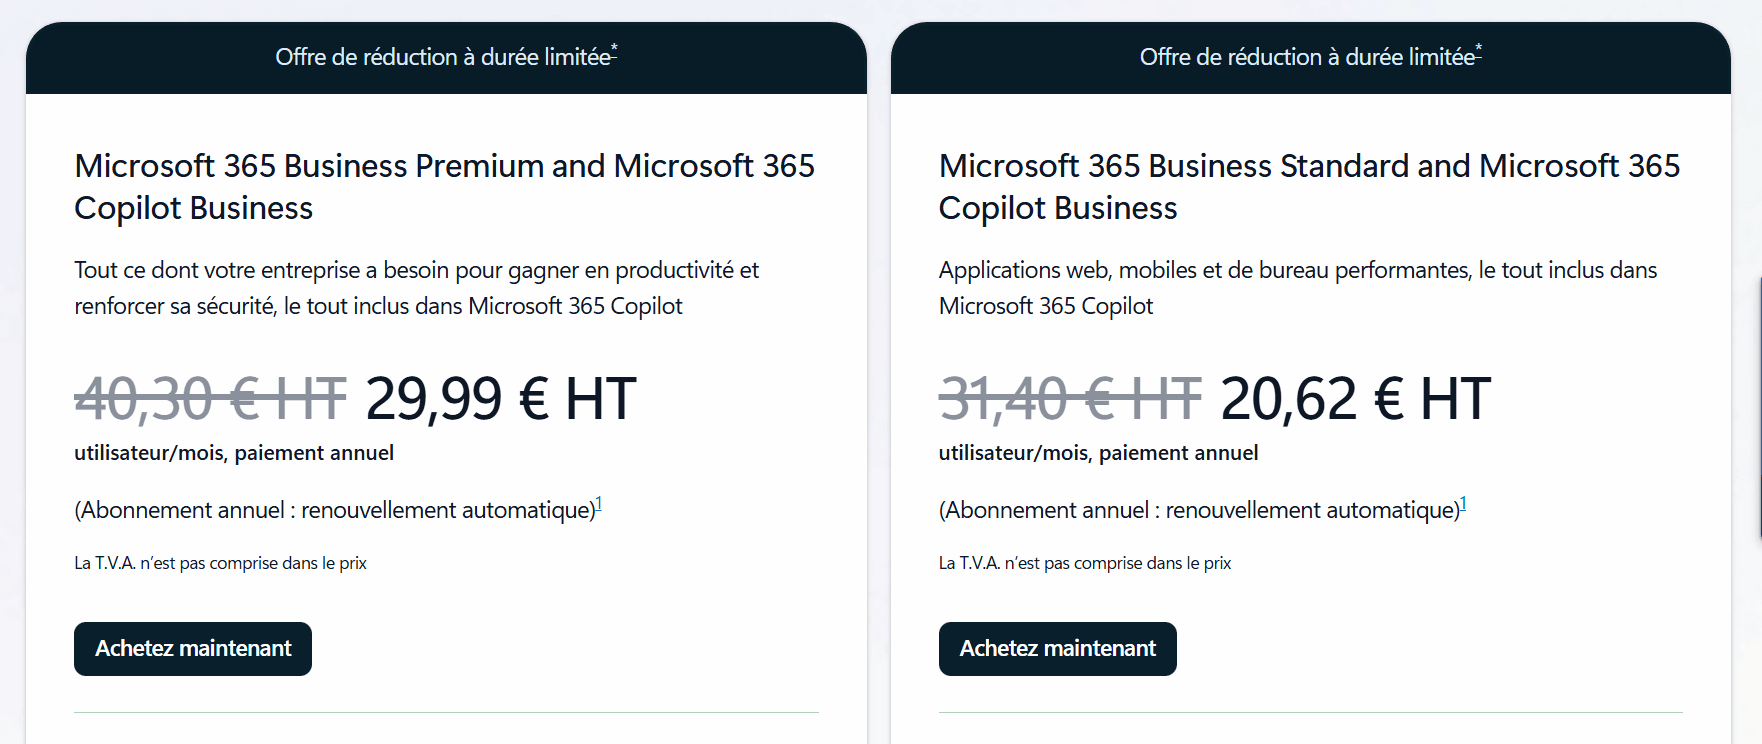Click the T.V.A. note under Premium plan
The height and width of the screenshot is (744, 1762).
pos(220,563)
